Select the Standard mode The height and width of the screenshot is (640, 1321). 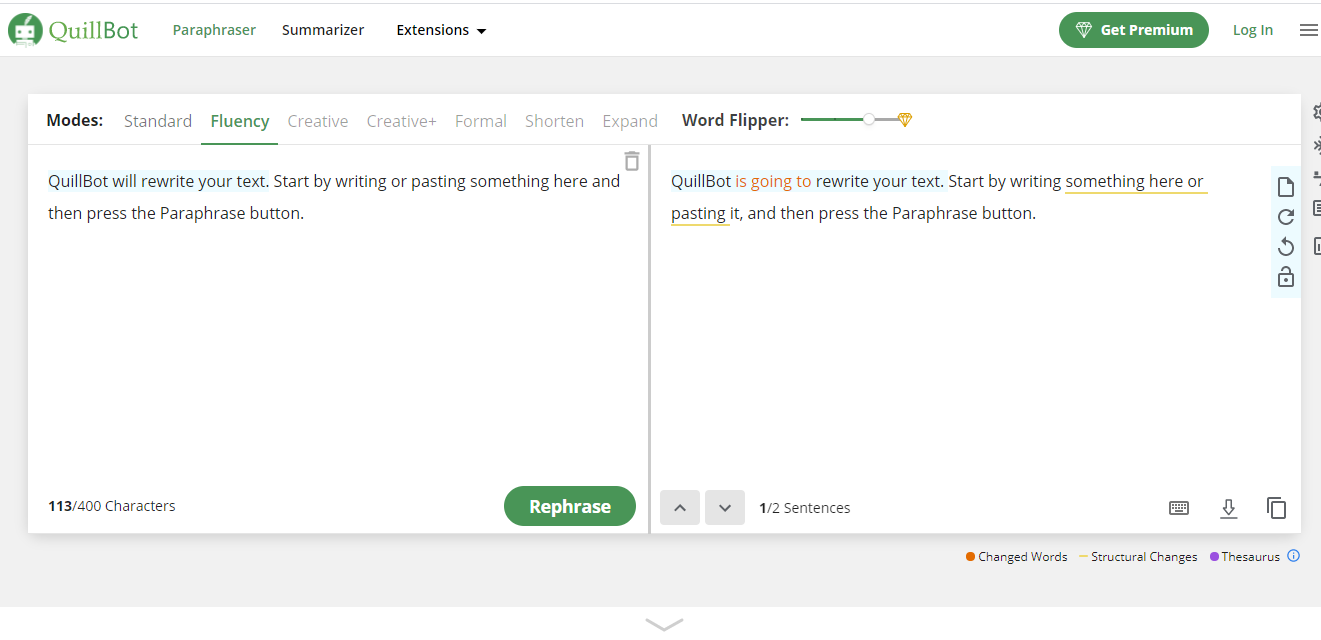[x=158, y=121]
